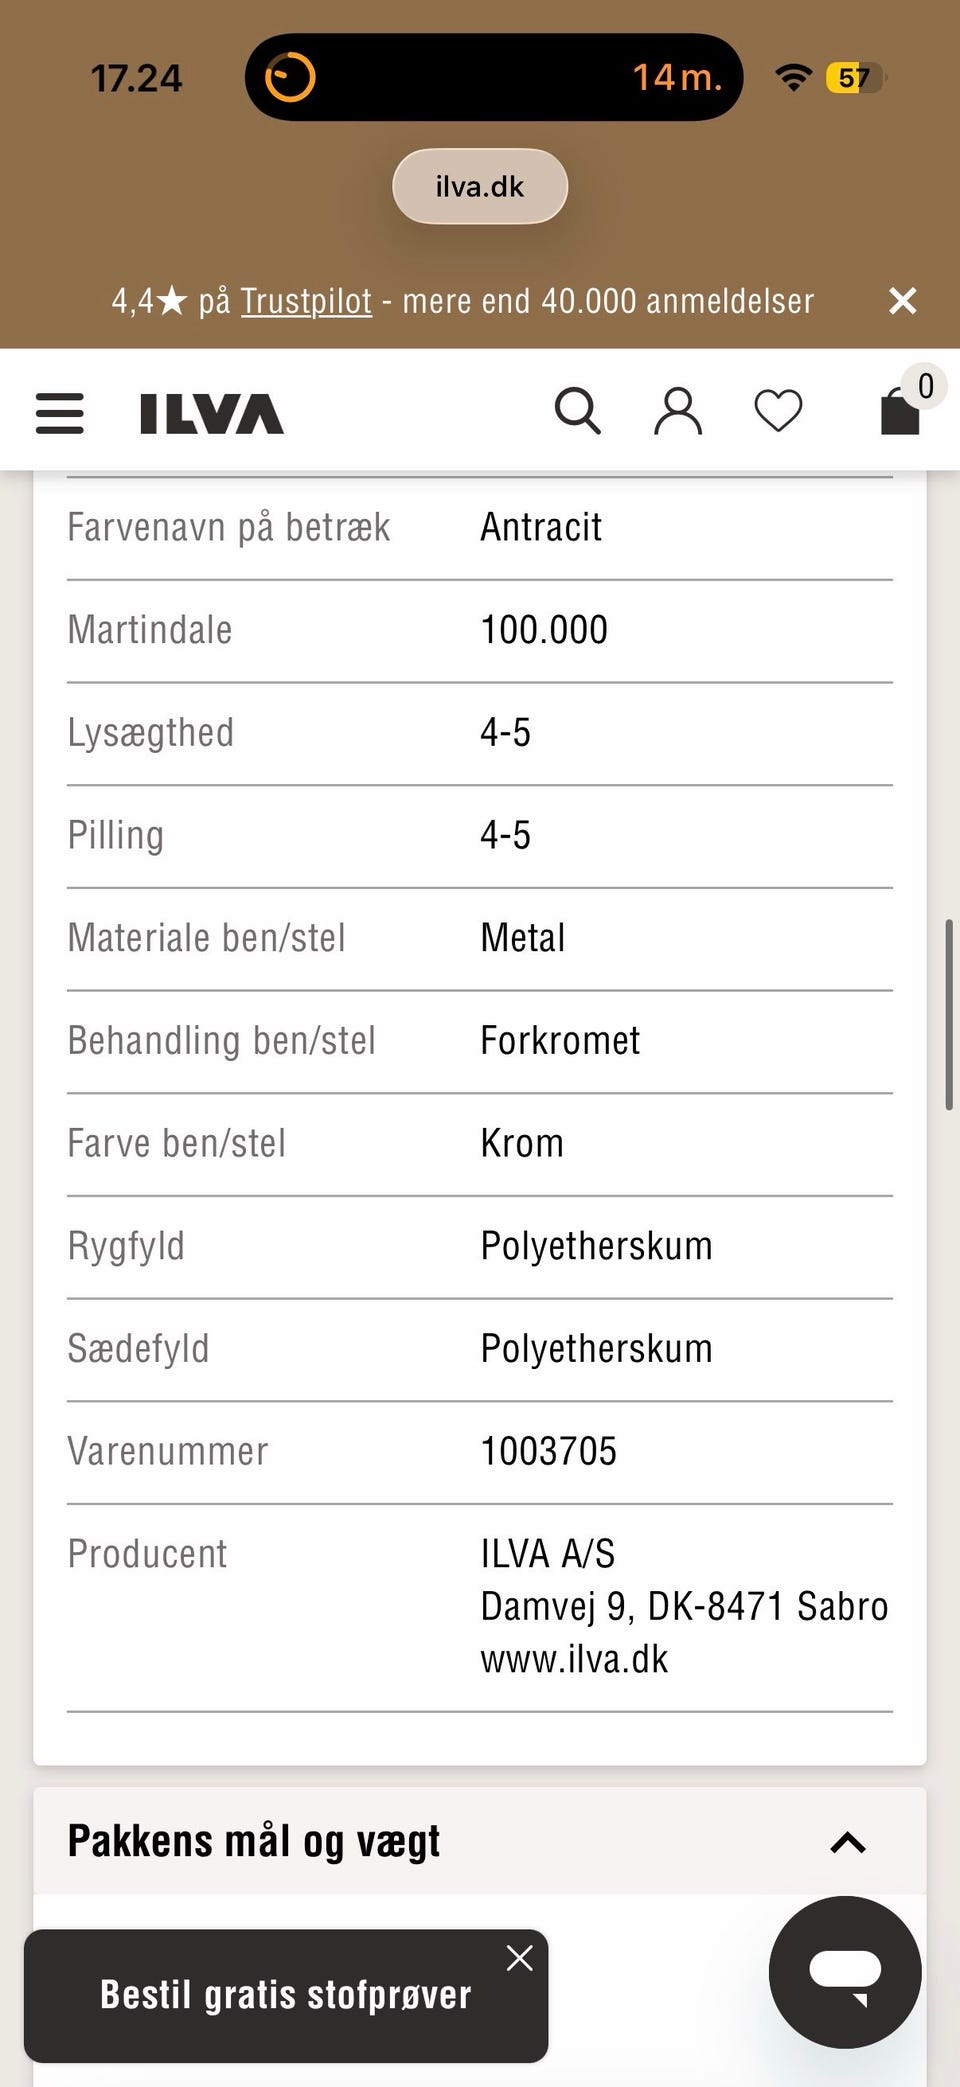Dismiss the Trustpilot banner
This screenshot has width=960, height=2087.
tap(903, 301)
